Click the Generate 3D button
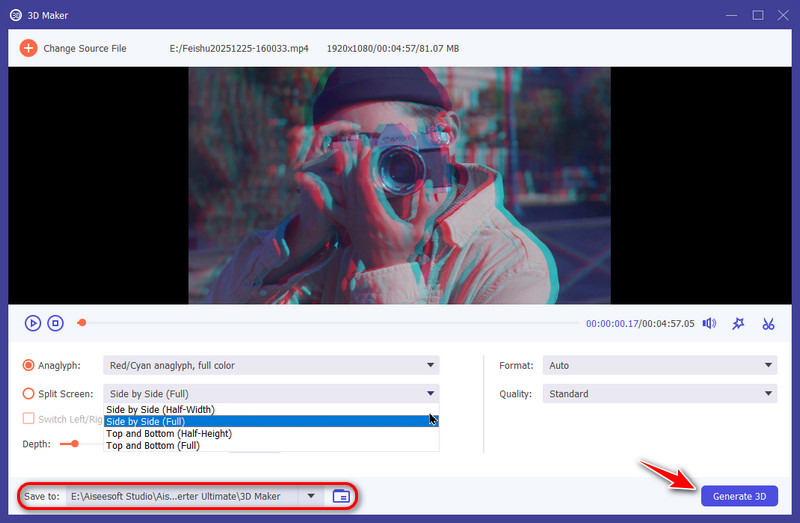This screenshot has height=523, width=800. click(739, 496)
